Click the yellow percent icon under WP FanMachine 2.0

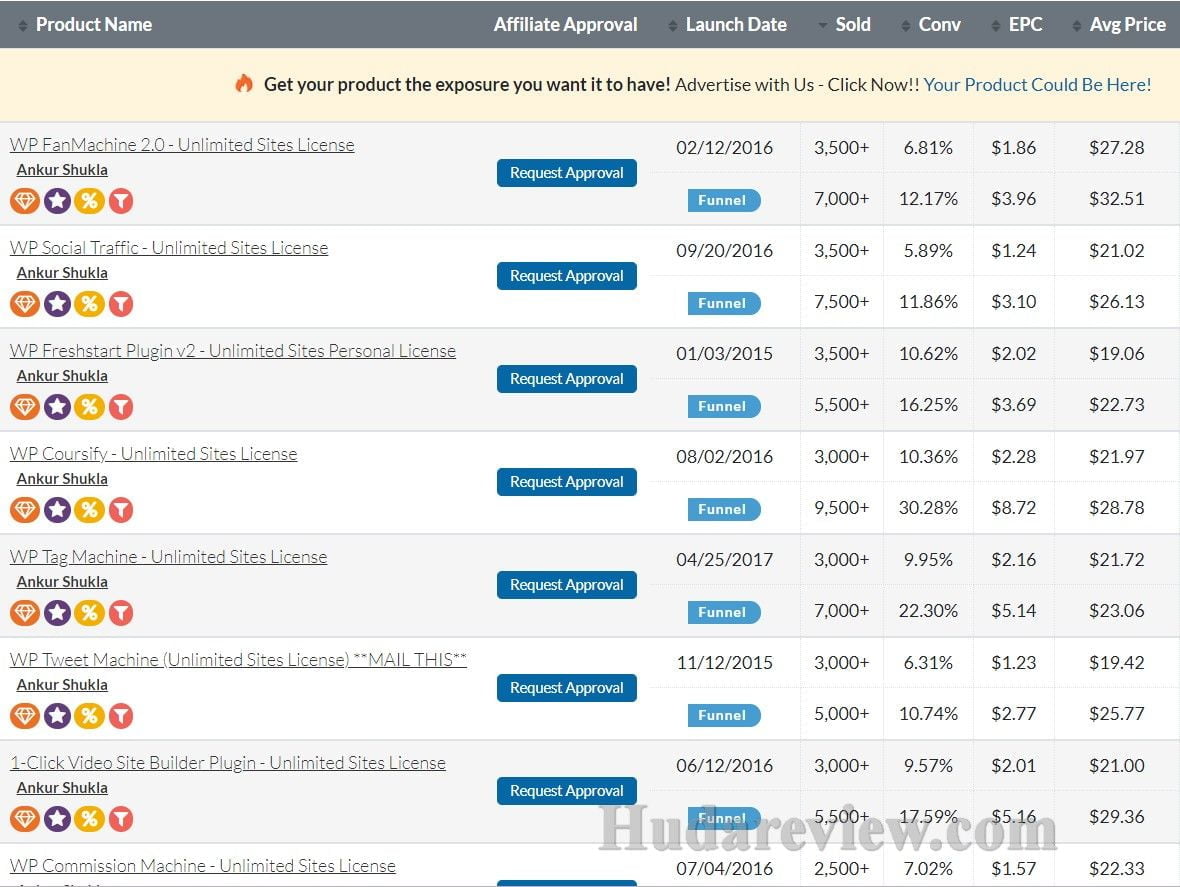[x=89, y=201]
